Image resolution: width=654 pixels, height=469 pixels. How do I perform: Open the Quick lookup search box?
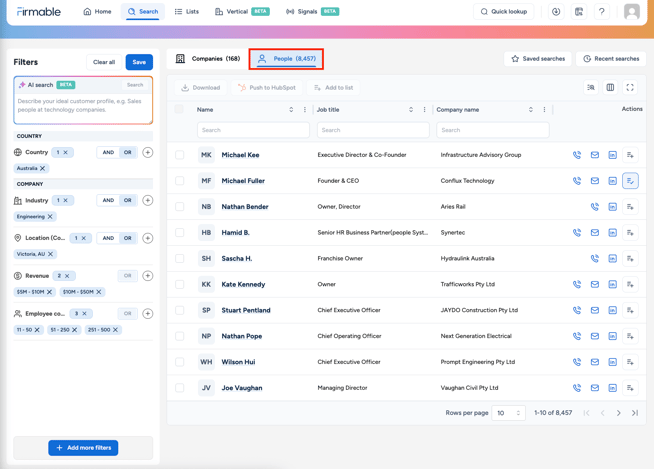504,12
